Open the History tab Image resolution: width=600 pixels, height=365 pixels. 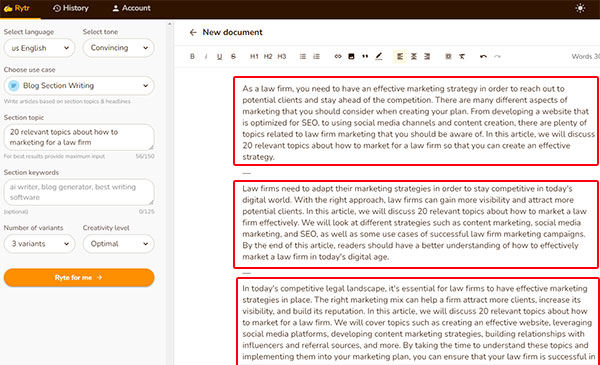(70, 8)
